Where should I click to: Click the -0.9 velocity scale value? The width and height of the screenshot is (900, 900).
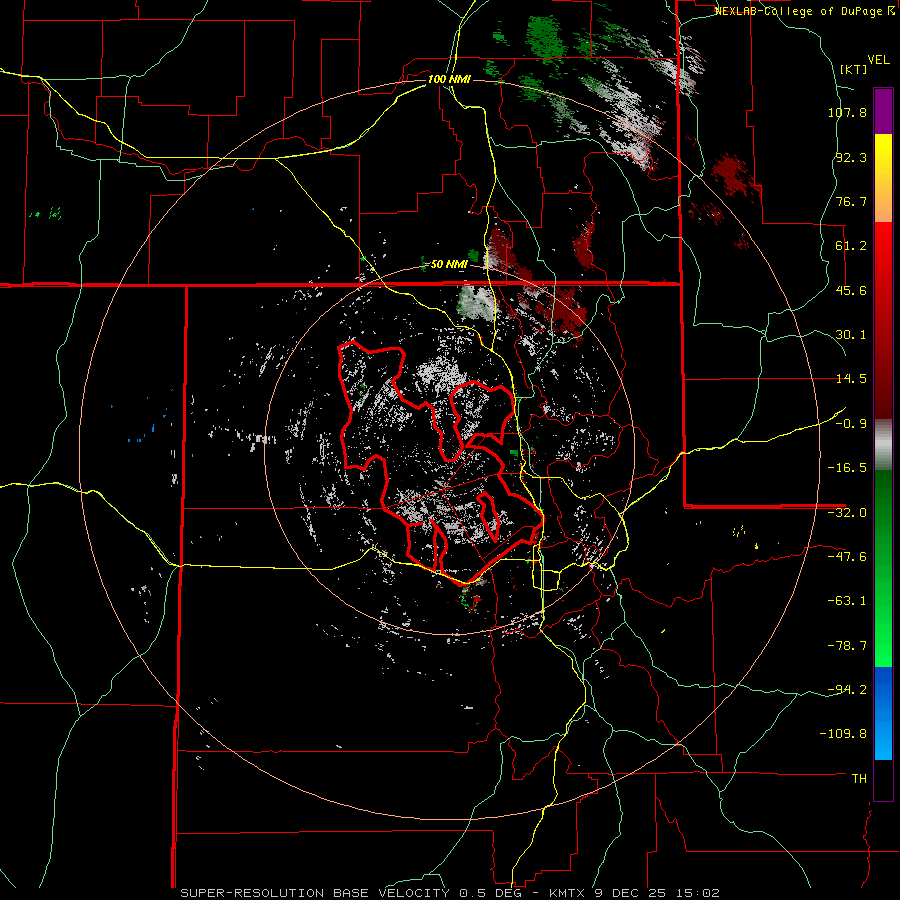pos(851,424)
